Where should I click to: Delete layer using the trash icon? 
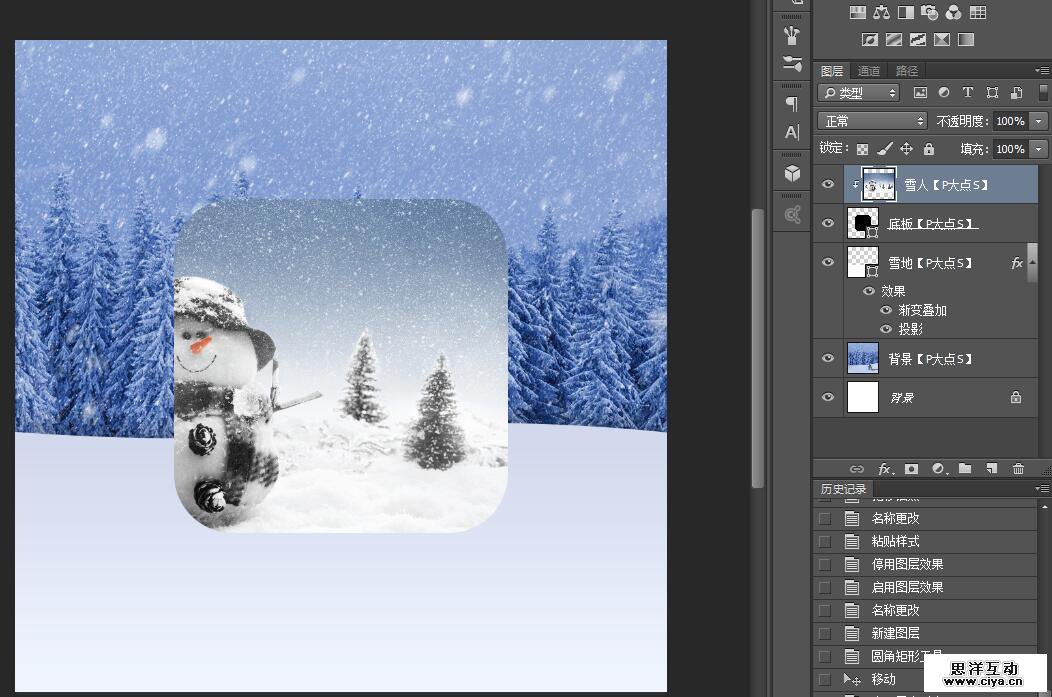(x=1018, y=468)
